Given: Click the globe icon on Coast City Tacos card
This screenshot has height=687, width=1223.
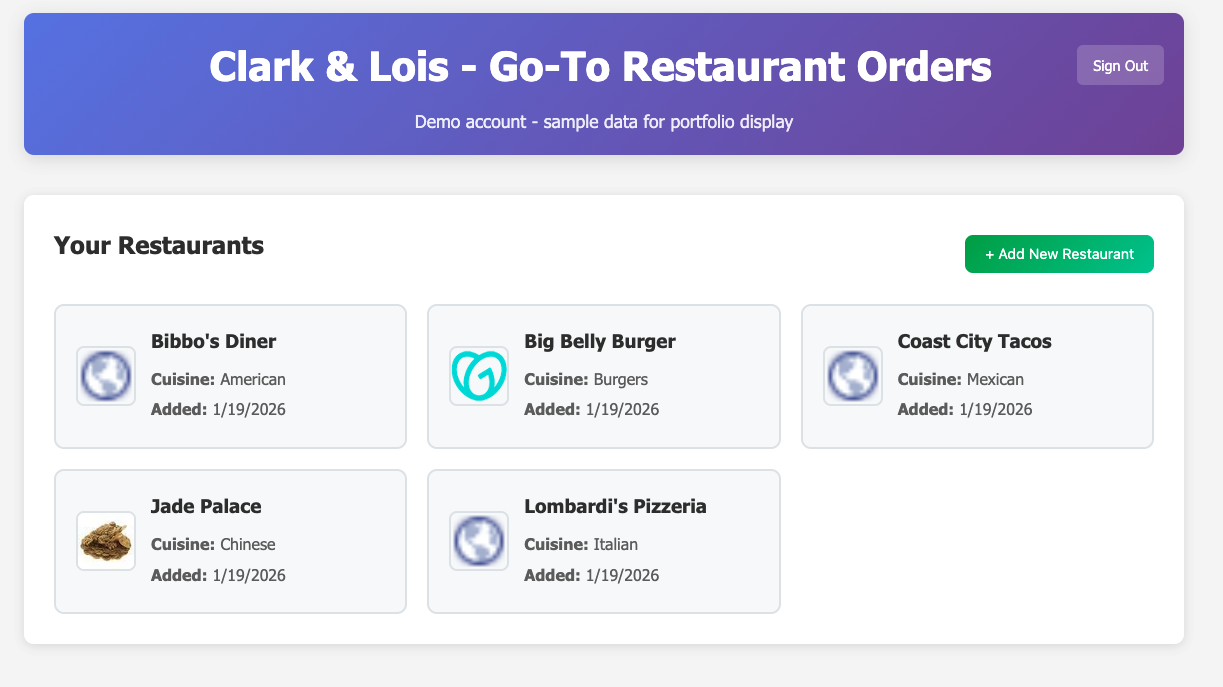Looking at the screenshot, I should 852,376.
